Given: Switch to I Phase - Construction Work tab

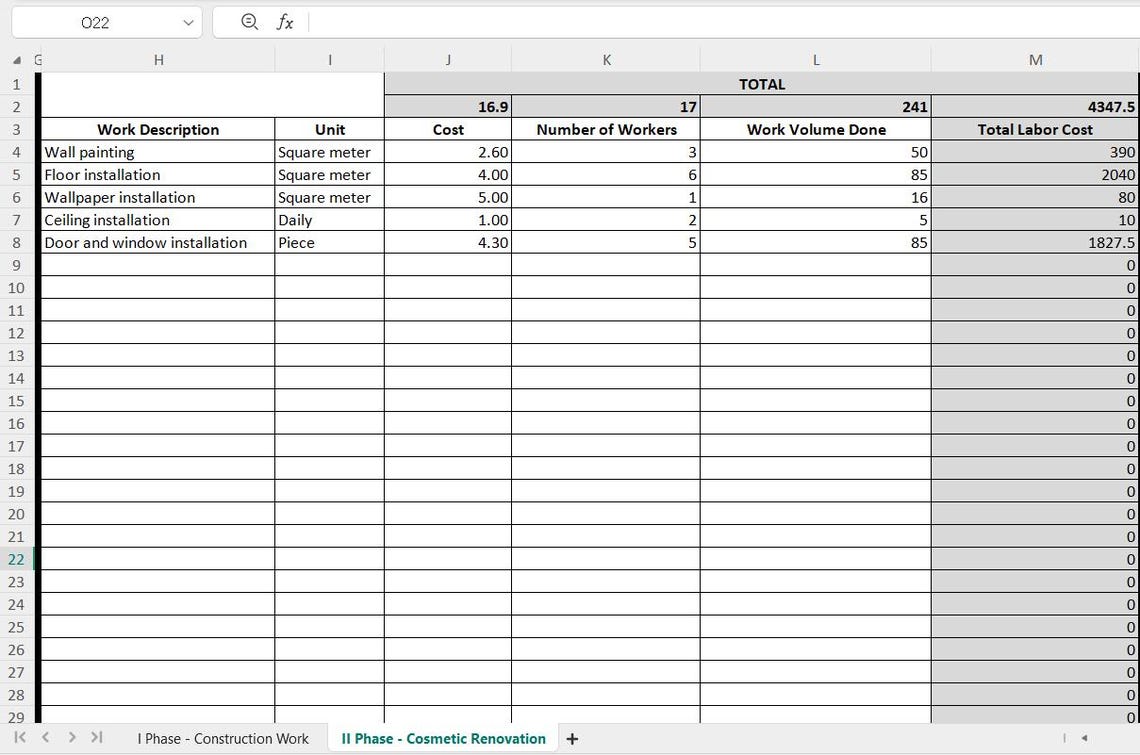Looking at the screenshot, I should point(223,738).
